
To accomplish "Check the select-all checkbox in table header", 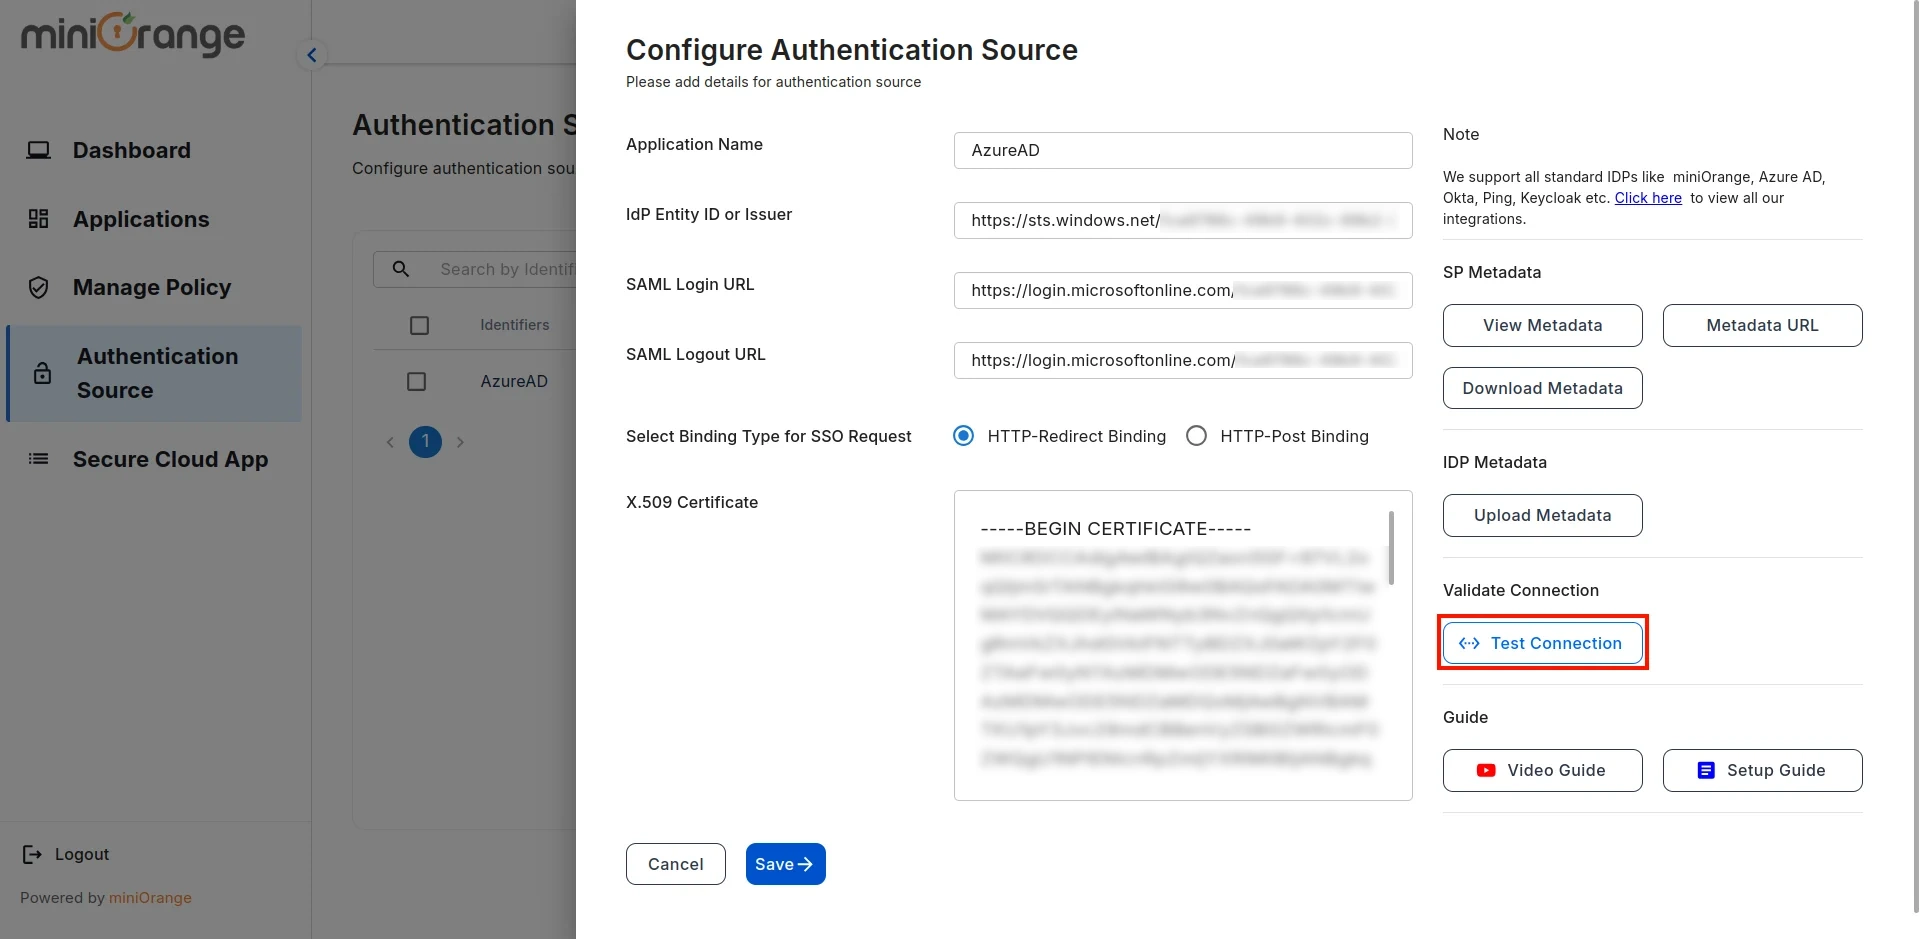I will (x=419, y=325).
